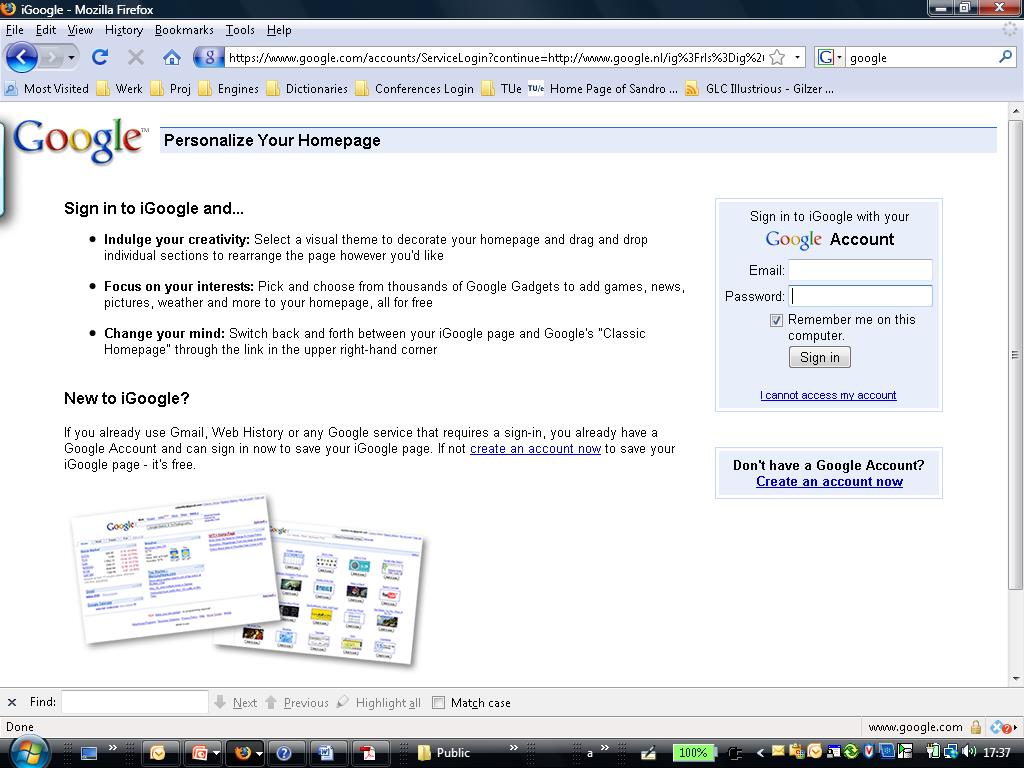The image size is (1024, 768).
Task: Show hidden tray icons with the chevron
Action: coord(760,753)
